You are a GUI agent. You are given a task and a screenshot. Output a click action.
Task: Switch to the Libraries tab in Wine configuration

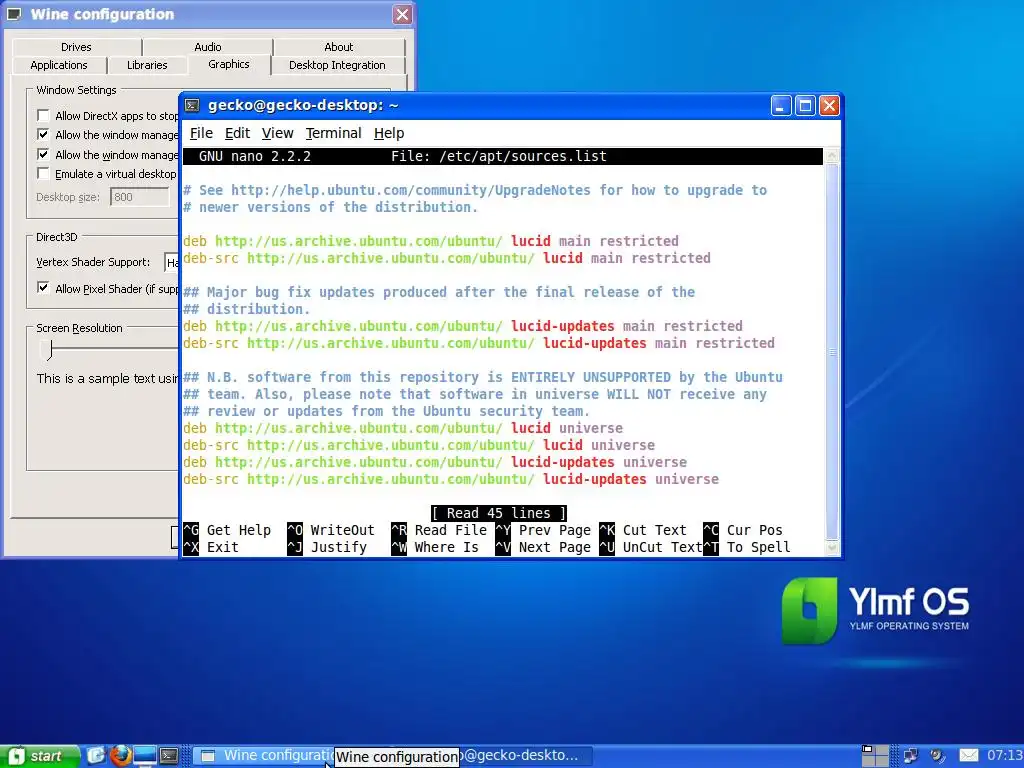coord(147,65)
